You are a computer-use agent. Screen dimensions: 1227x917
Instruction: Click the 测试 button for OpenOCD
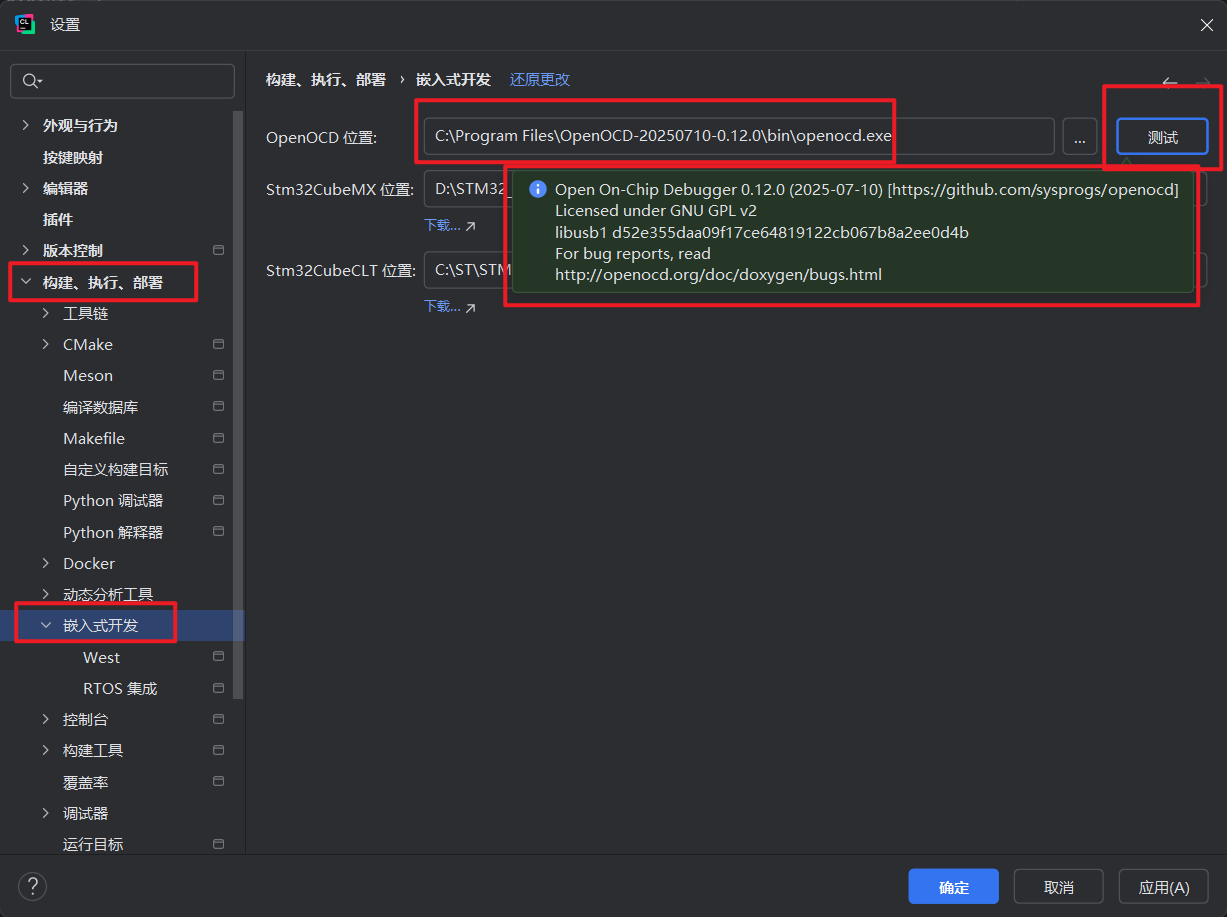(1162, 137)
